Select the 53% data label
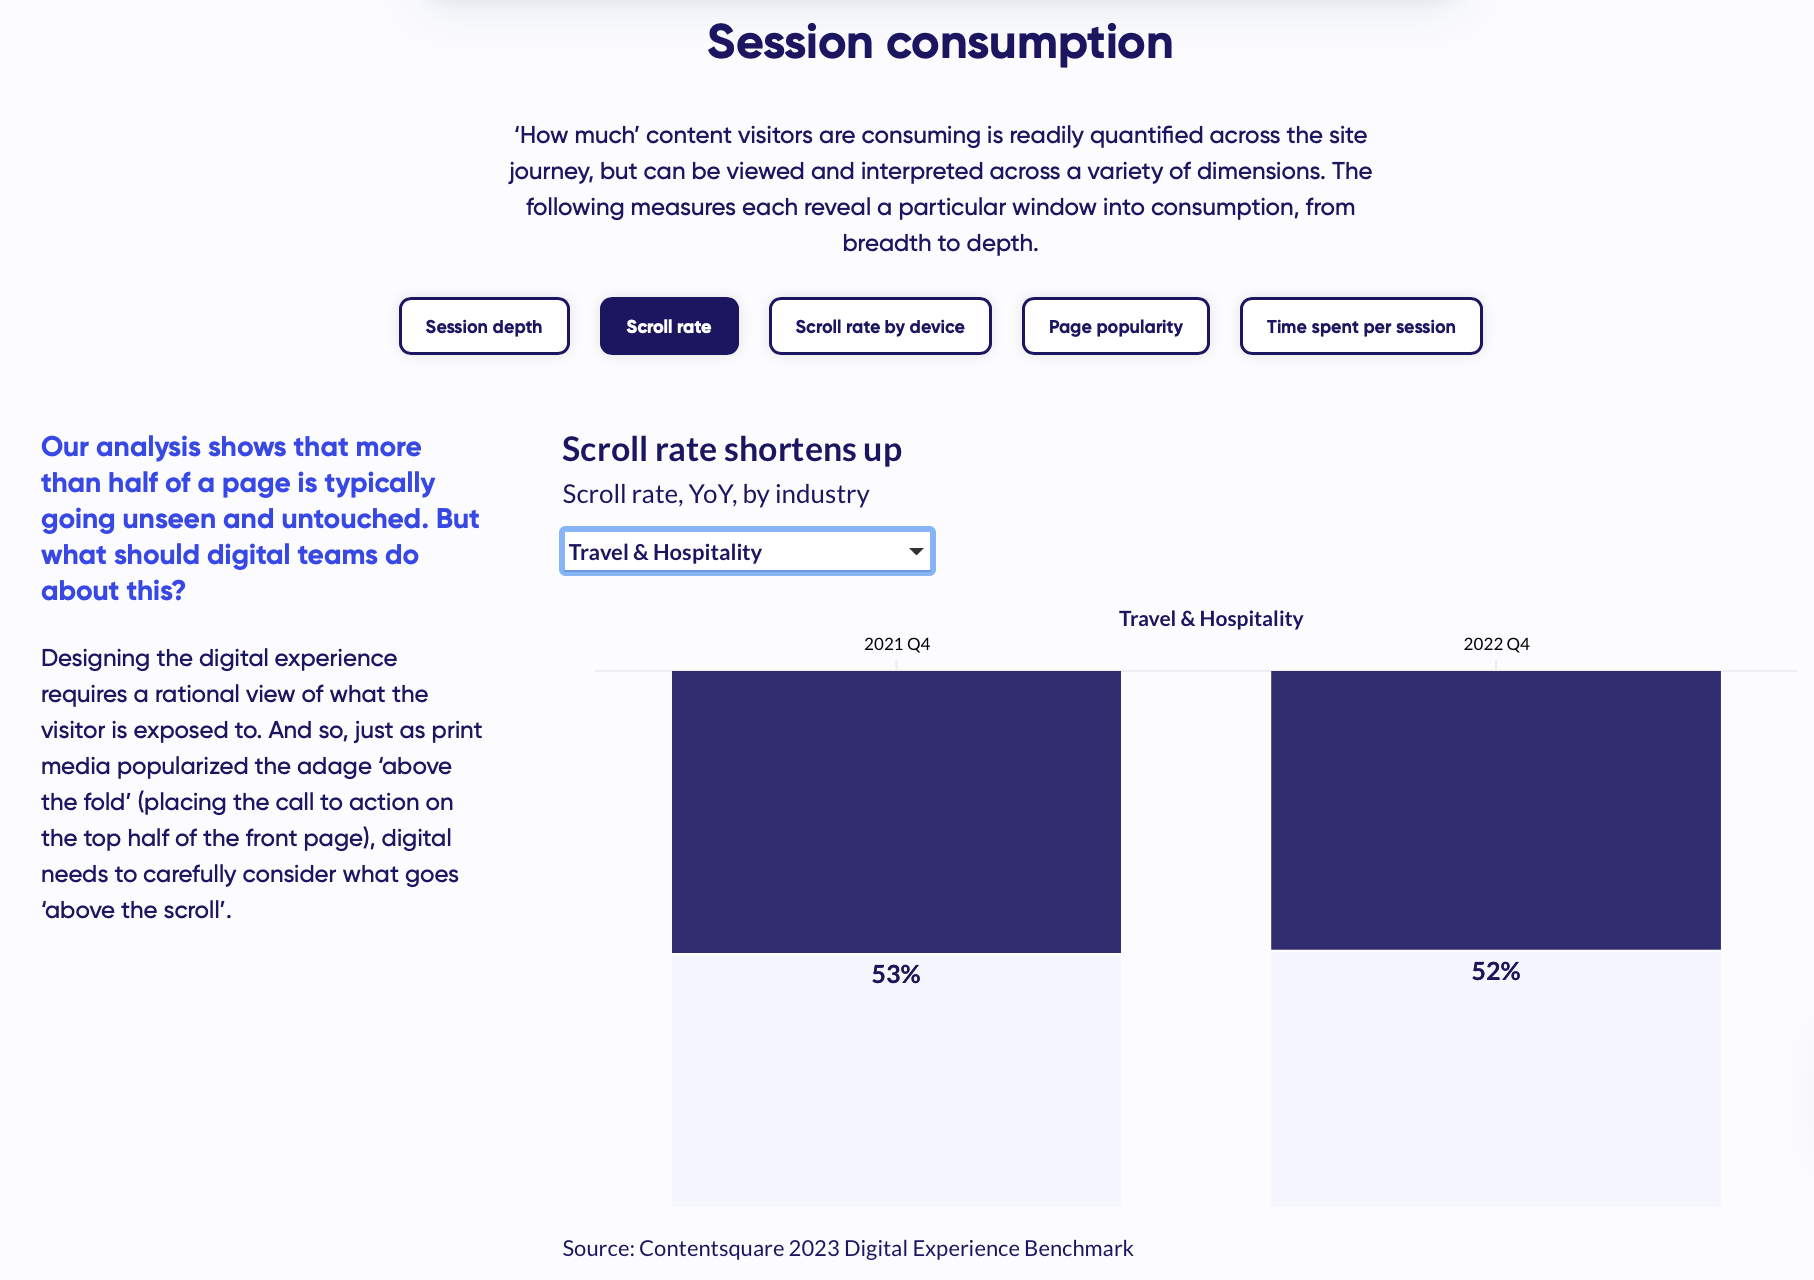Image resolution: width=1814 pixels, height=1280 pixels. pyautogui.click(x=895, y=974)
